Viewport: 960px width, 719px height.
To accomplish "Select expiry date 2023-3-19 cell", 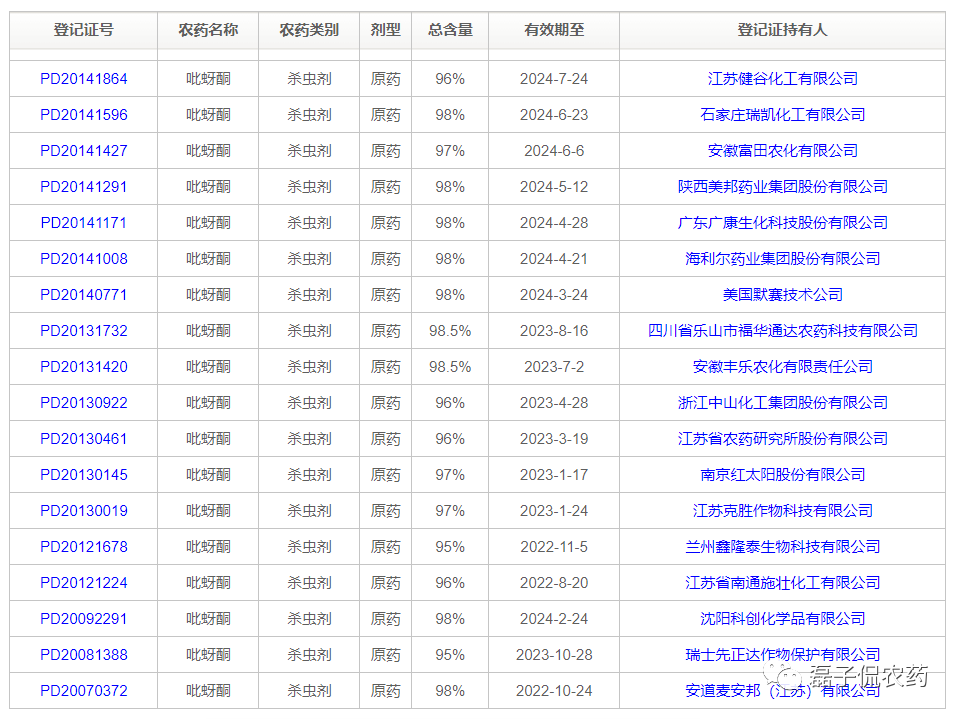I will (554, 439).
